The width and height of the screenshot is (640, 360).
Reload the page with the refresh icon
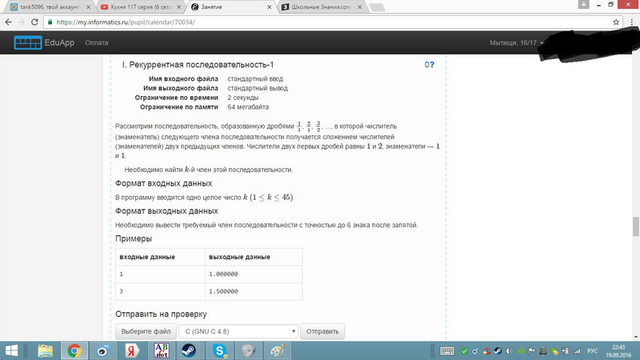pos(35,22)
